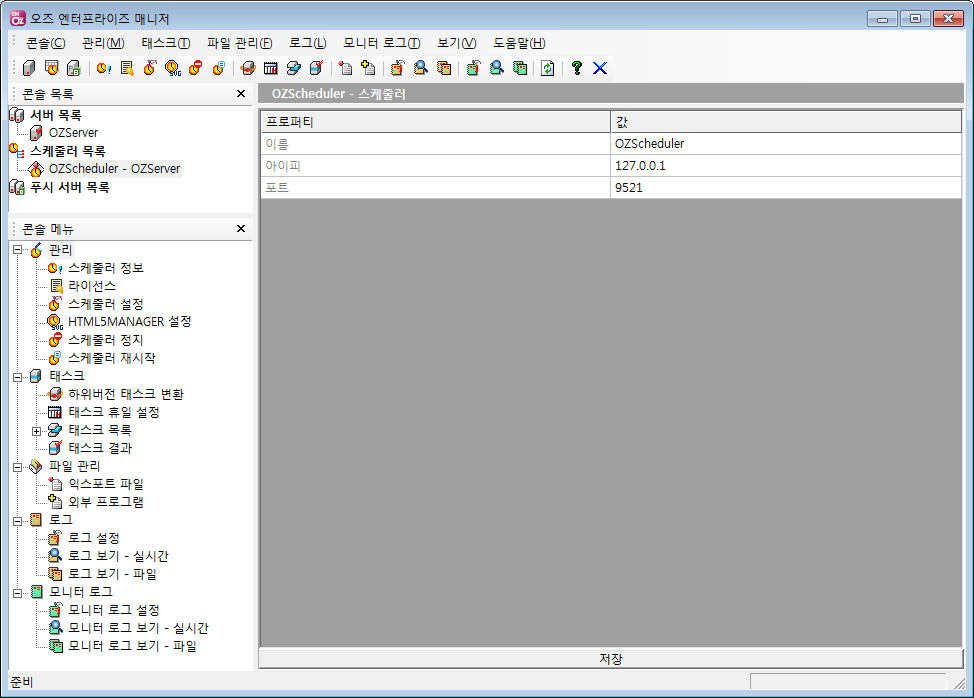The width and height of the screenshot is (974, 698).
Task: Open monitor log settings toolbar icon
Action: click(x=473, y=68)
